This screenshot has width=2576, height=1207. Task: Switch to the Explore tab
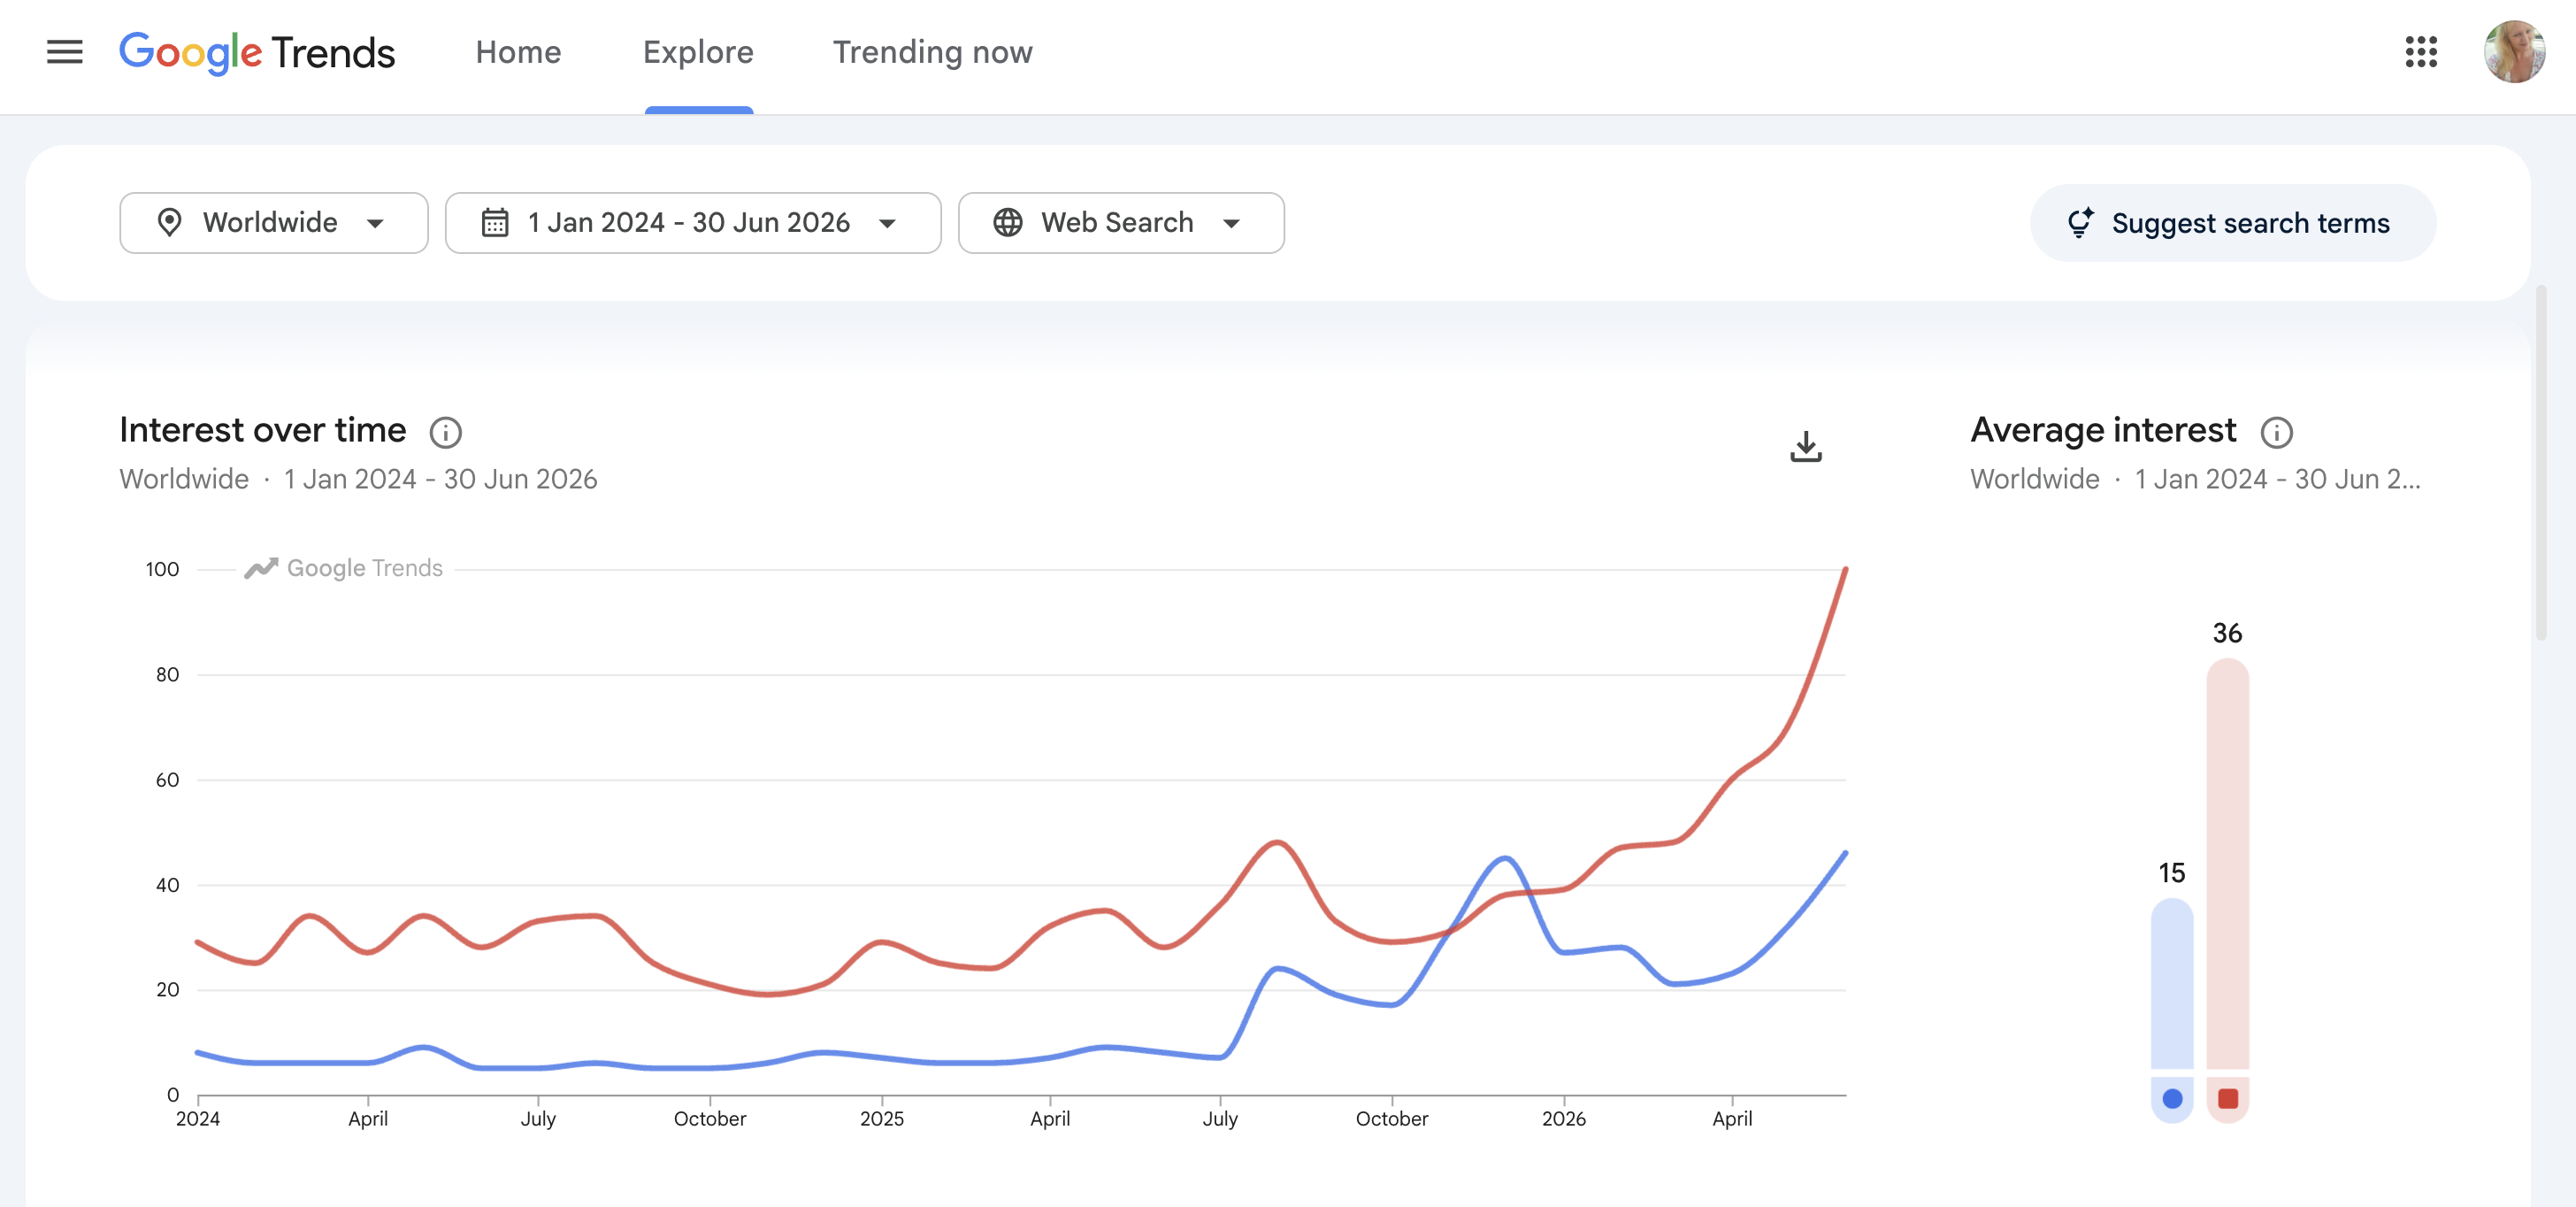(698, 52)
